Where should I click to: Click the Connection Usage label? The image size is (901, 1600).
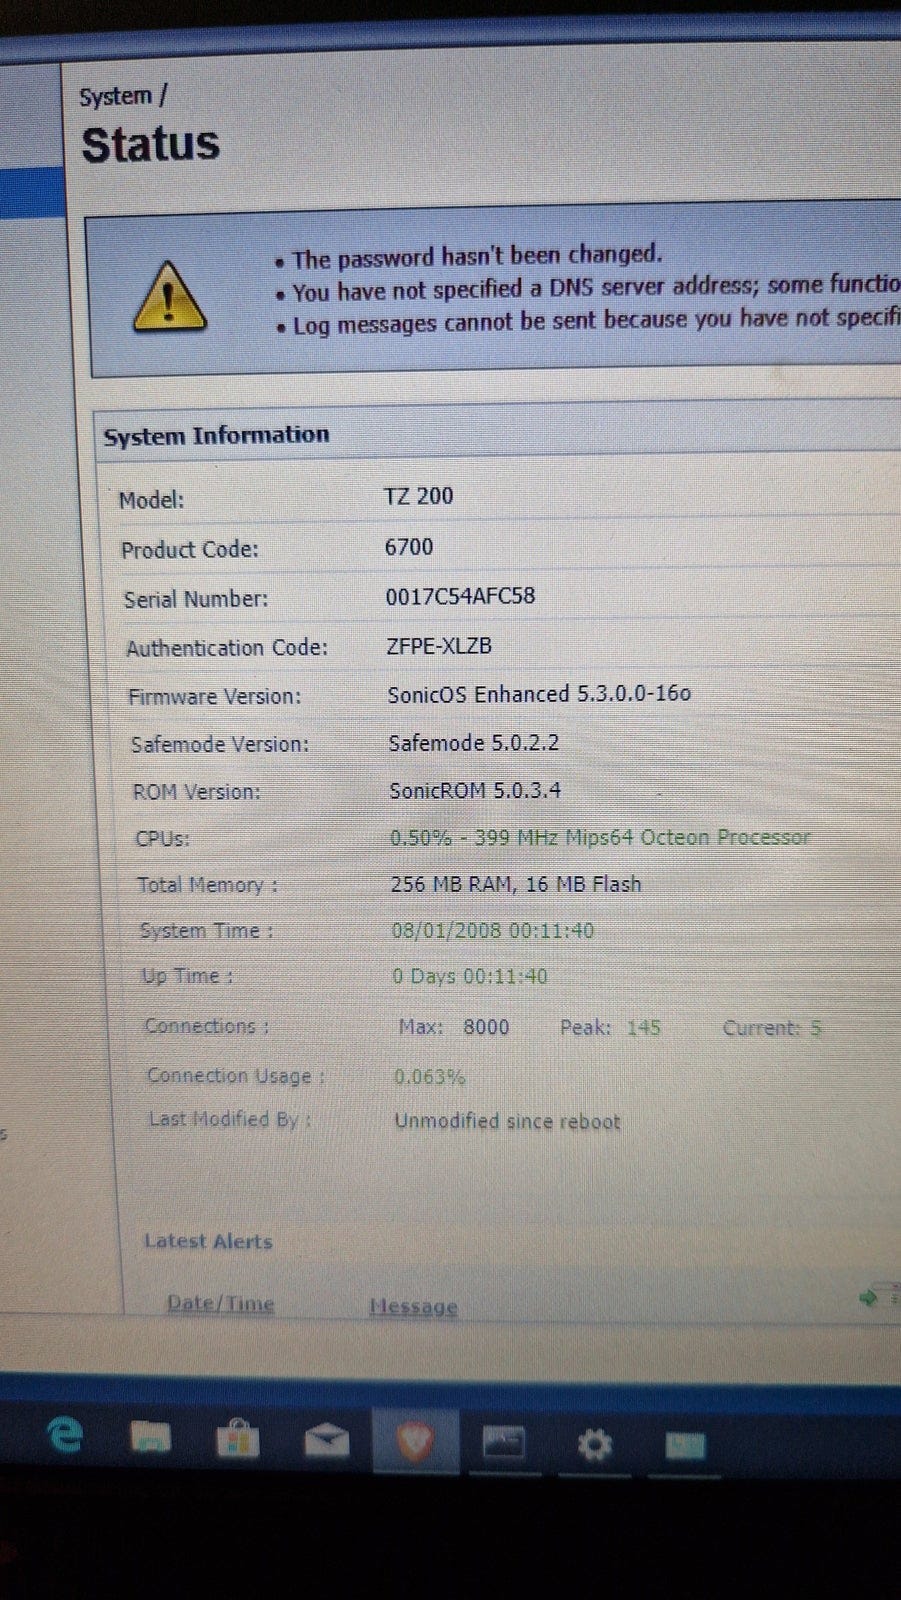pos(236,1076)
